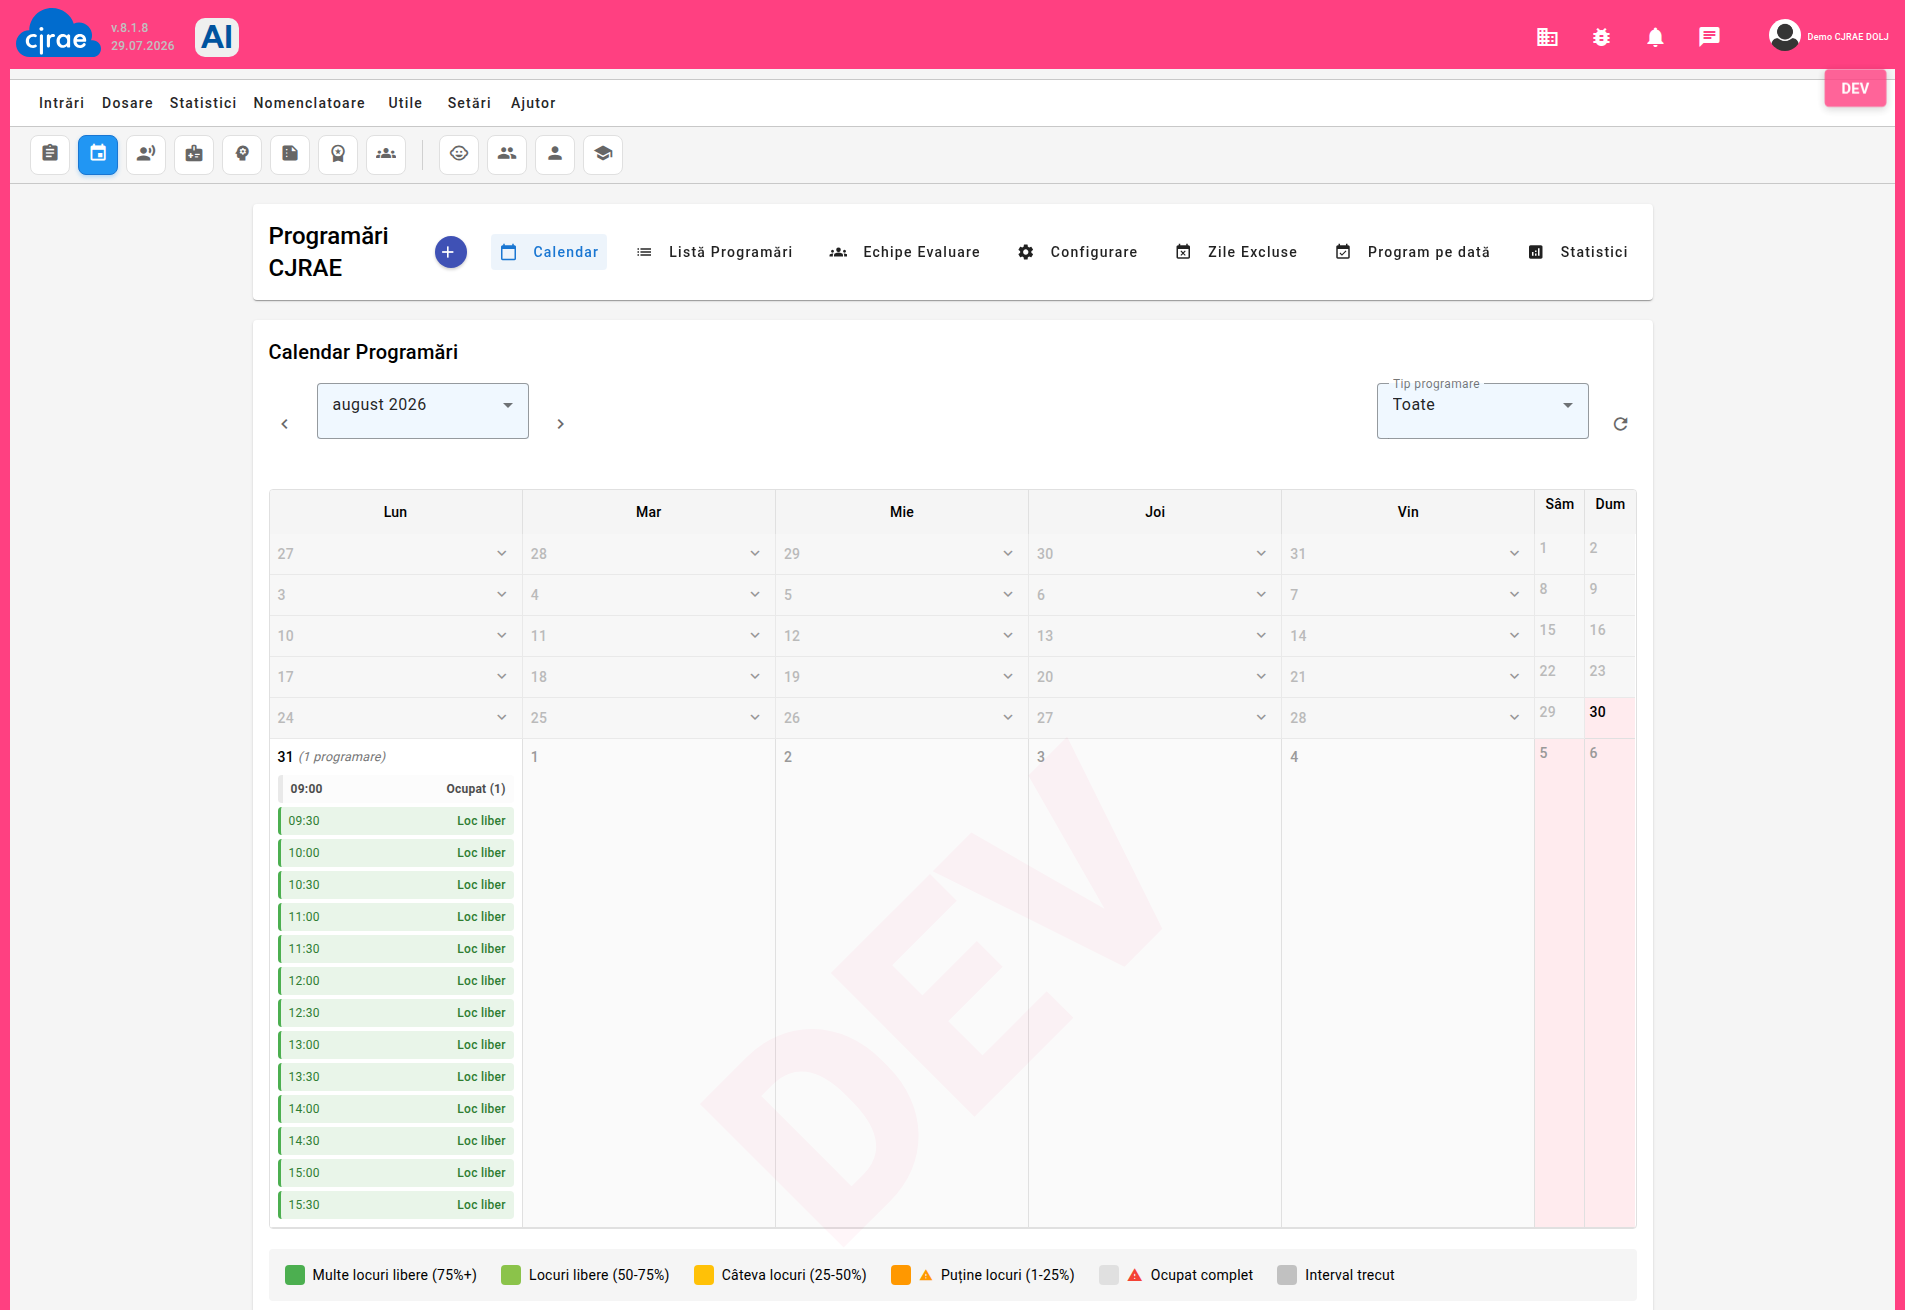Open the Echipe Evaluare tab
The width and height of the screenshot is (1905, 1310).
point(904,252)
